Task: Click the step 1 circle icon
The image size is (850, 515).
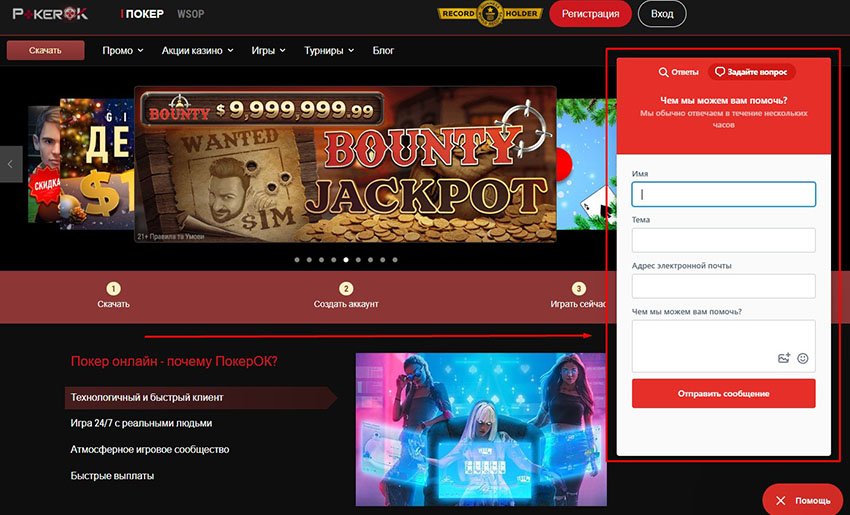Action: (x=113, y=288)
